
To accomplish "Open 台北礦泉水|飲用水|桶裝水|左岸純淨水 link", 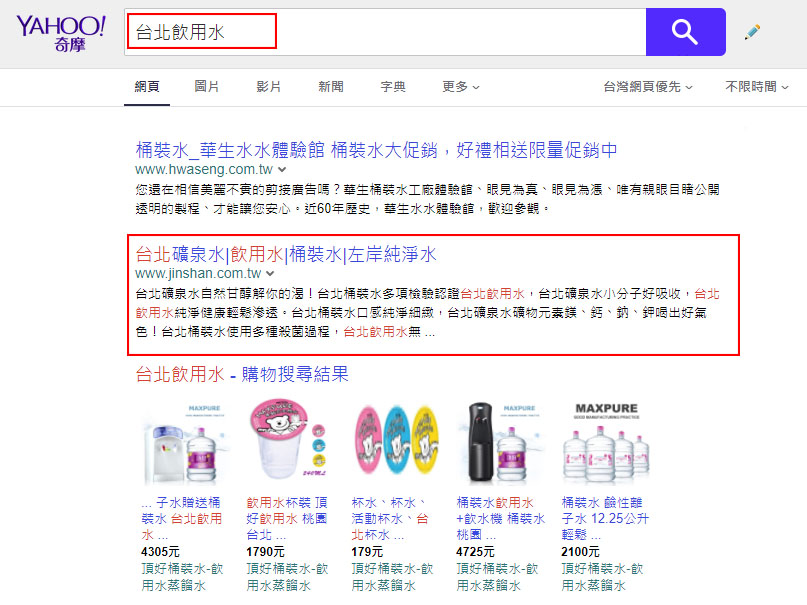I will point(286,254).
